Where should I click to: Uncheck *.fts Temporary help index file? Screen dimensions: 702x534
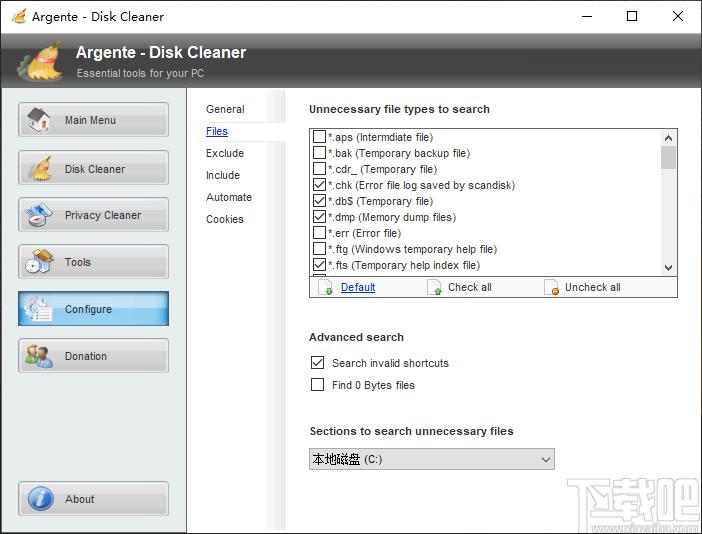coord(319,265)
